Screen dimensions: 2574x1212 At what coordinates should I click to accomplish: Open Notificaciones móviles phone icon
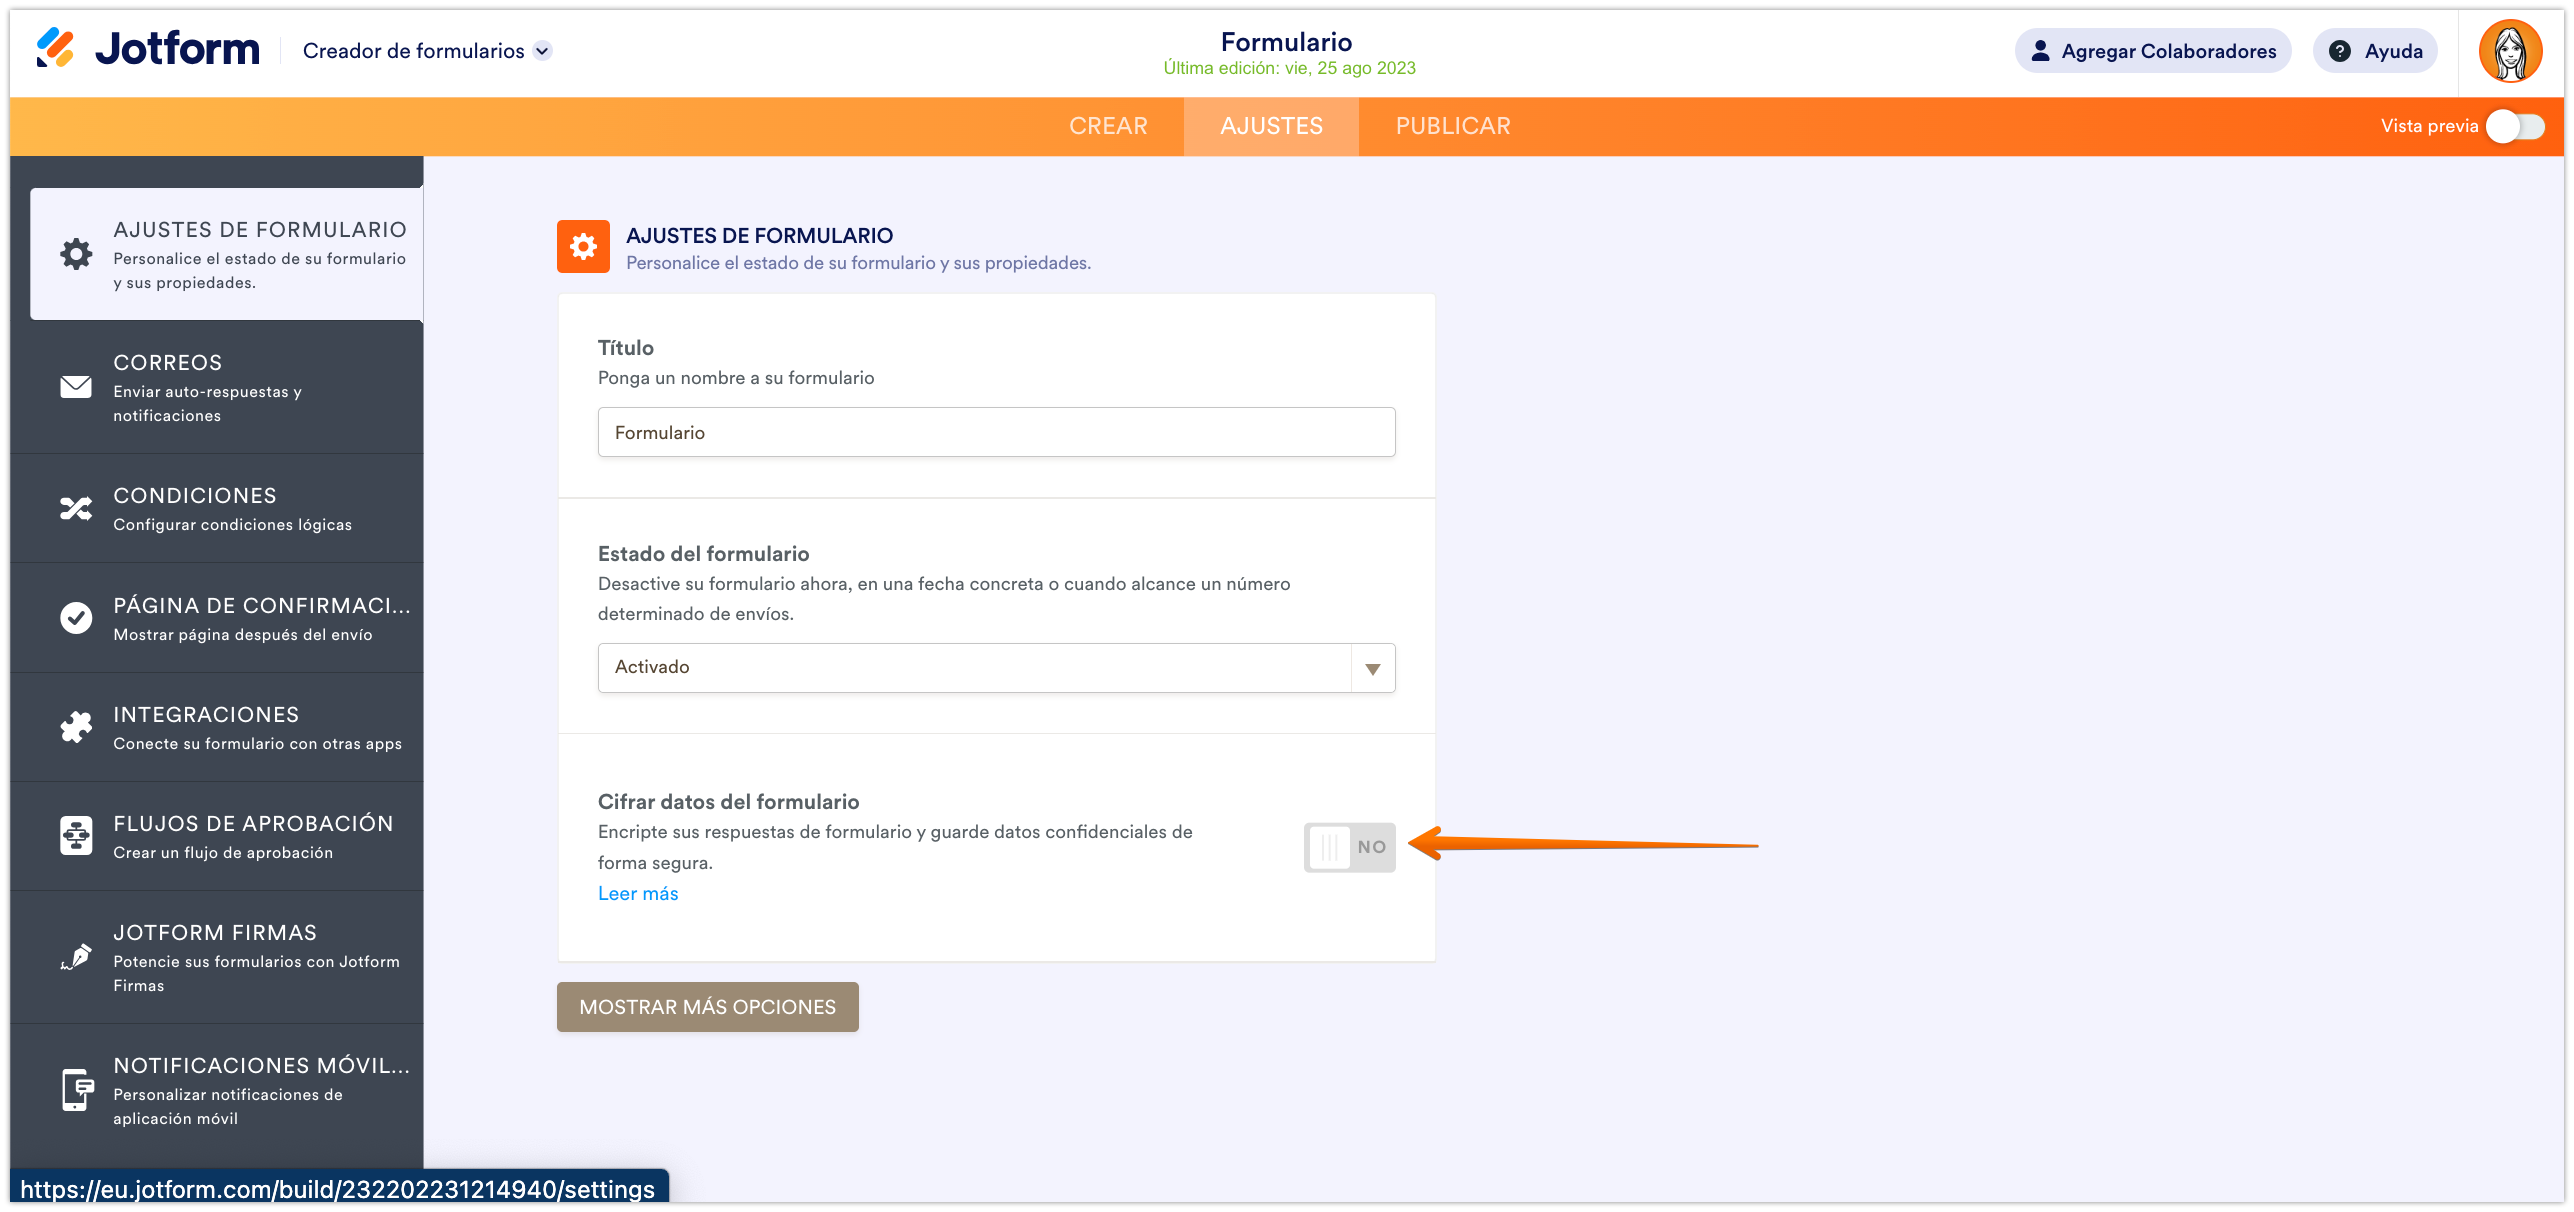click(76, 1090)
